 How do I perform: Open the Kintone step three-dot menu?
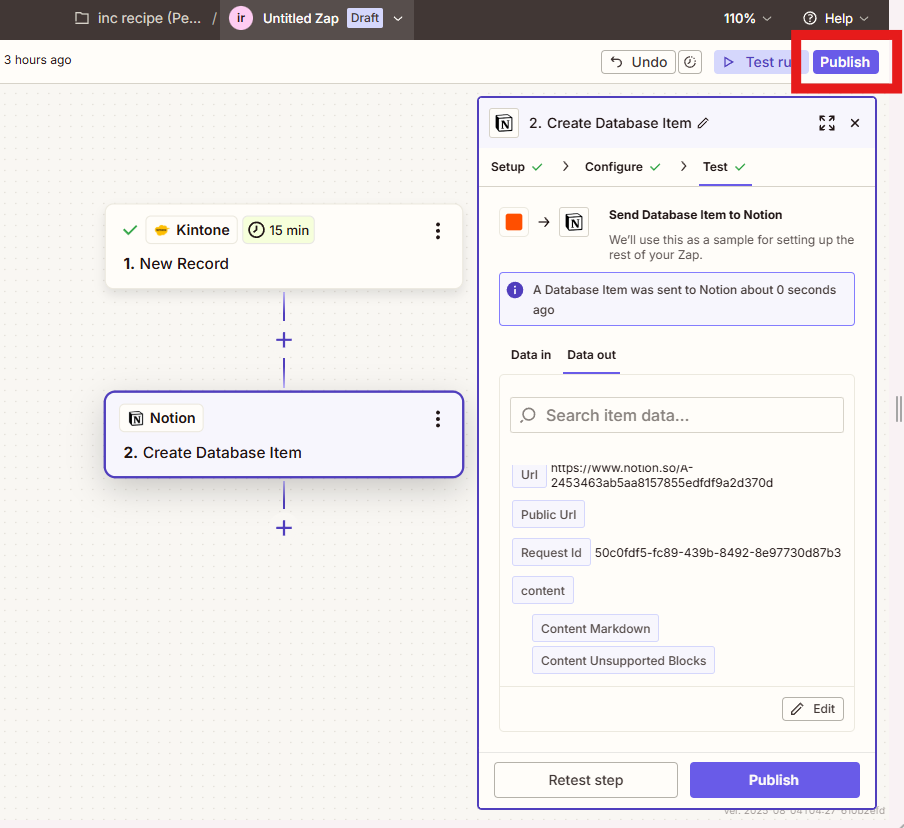(x=438, y=231)
